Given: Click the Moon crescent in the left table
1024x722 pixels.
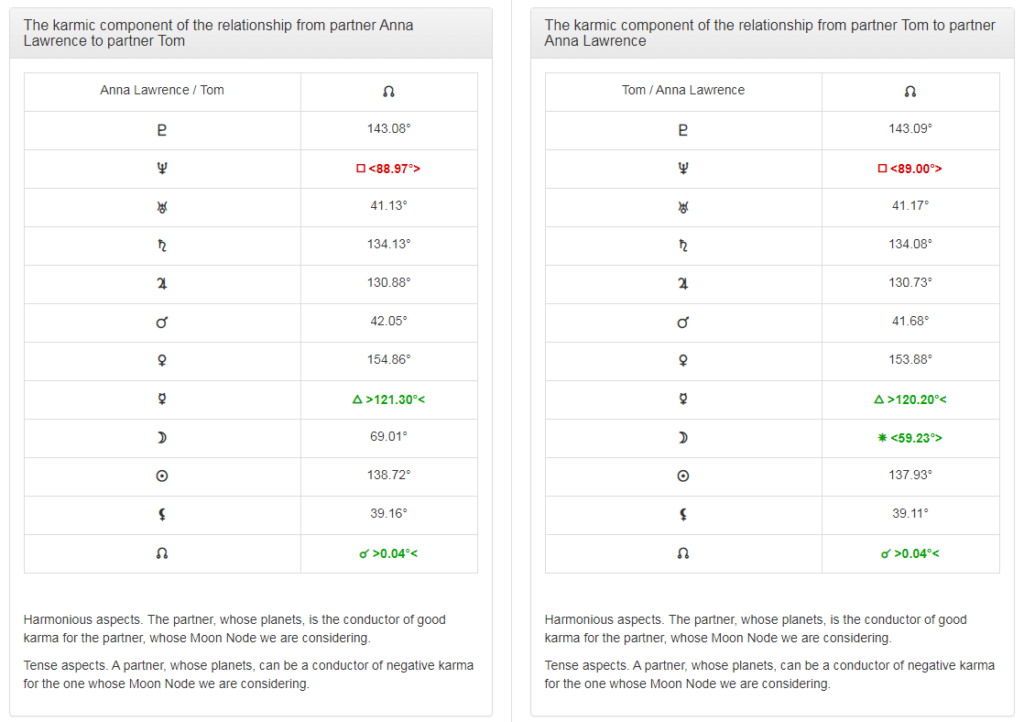Looking at the screenshot, I should [x=162, y=437].
